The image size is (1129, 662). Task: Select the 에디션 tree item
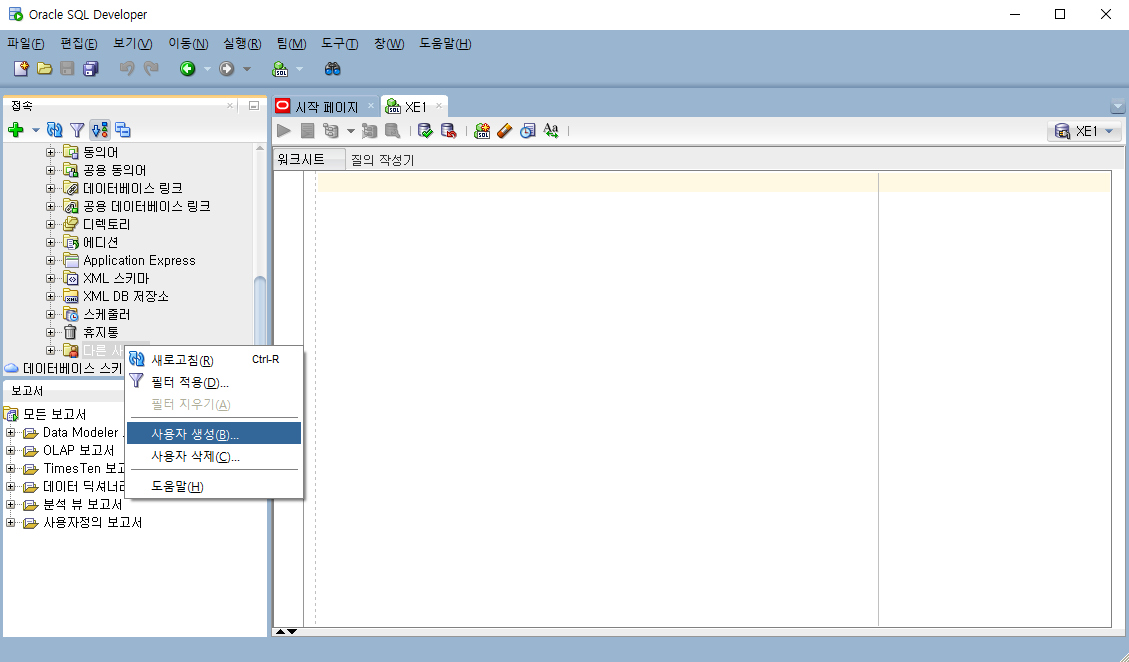[100, 242]
